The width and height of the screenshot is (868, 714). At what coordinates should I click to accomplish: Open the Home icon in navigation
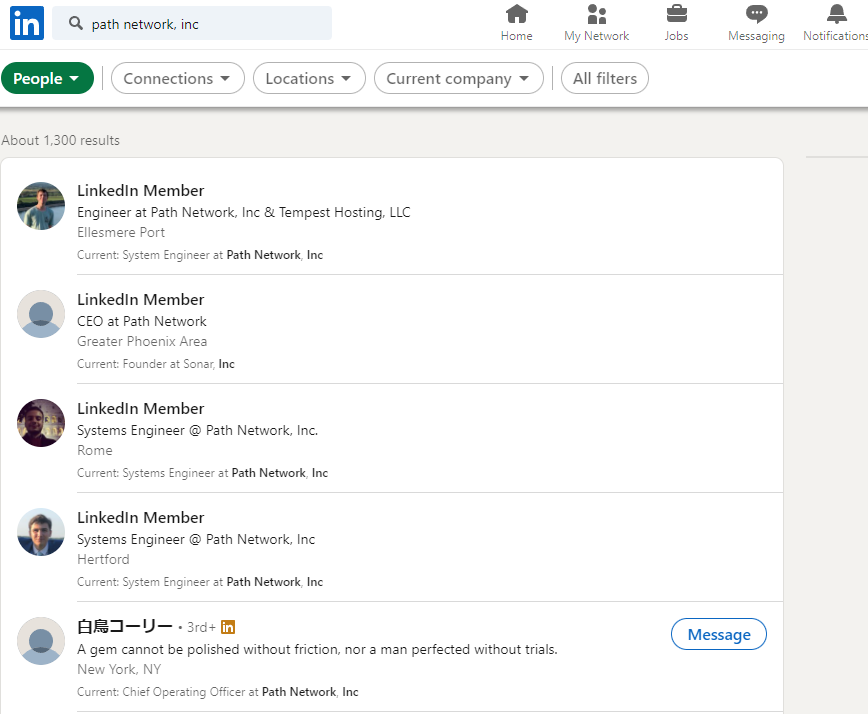[x=516, y=14]
